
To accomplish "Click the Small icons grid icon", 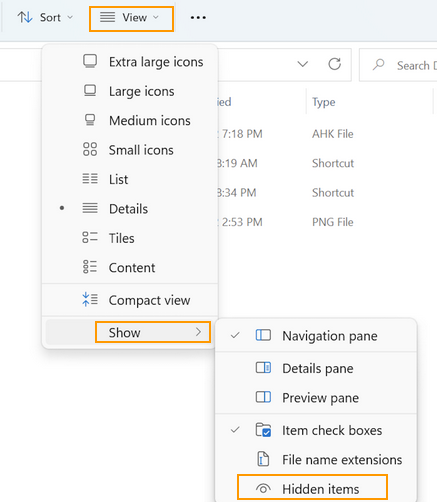I will [90, 149].
